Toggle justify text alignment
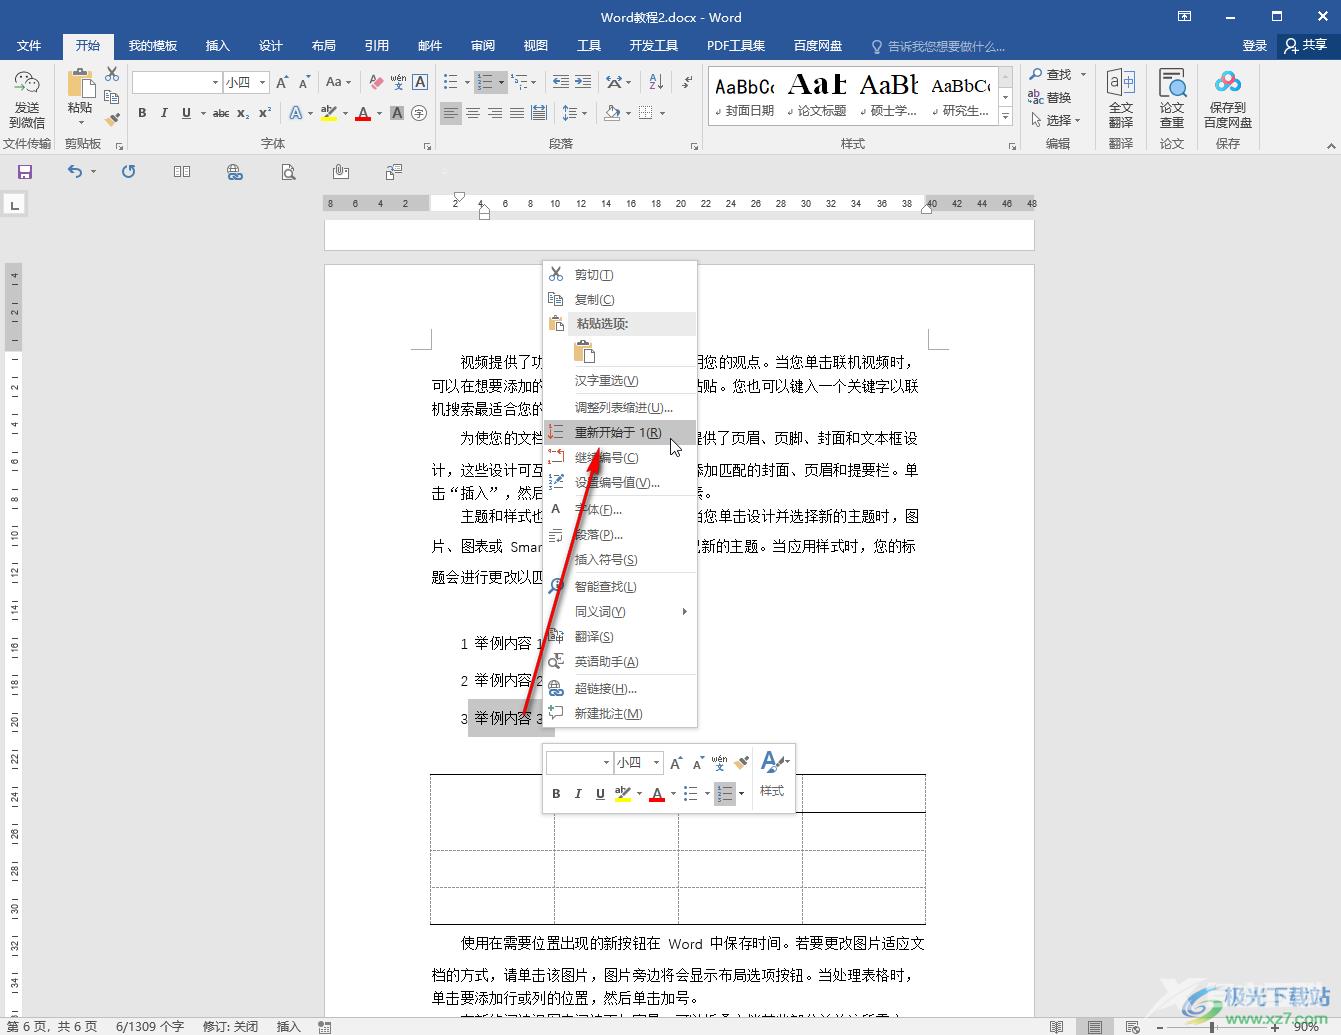The image size is (1341, 1035). 516,113
